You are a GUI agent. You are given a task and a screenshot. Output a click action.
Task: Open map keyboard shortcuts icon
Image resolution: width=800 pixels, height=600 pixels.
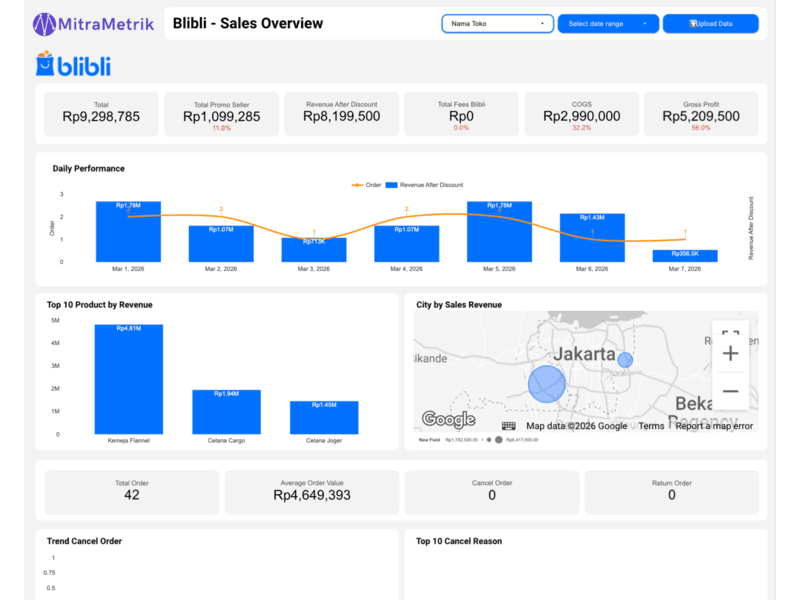pyautogui.click(x=508, y=426)
